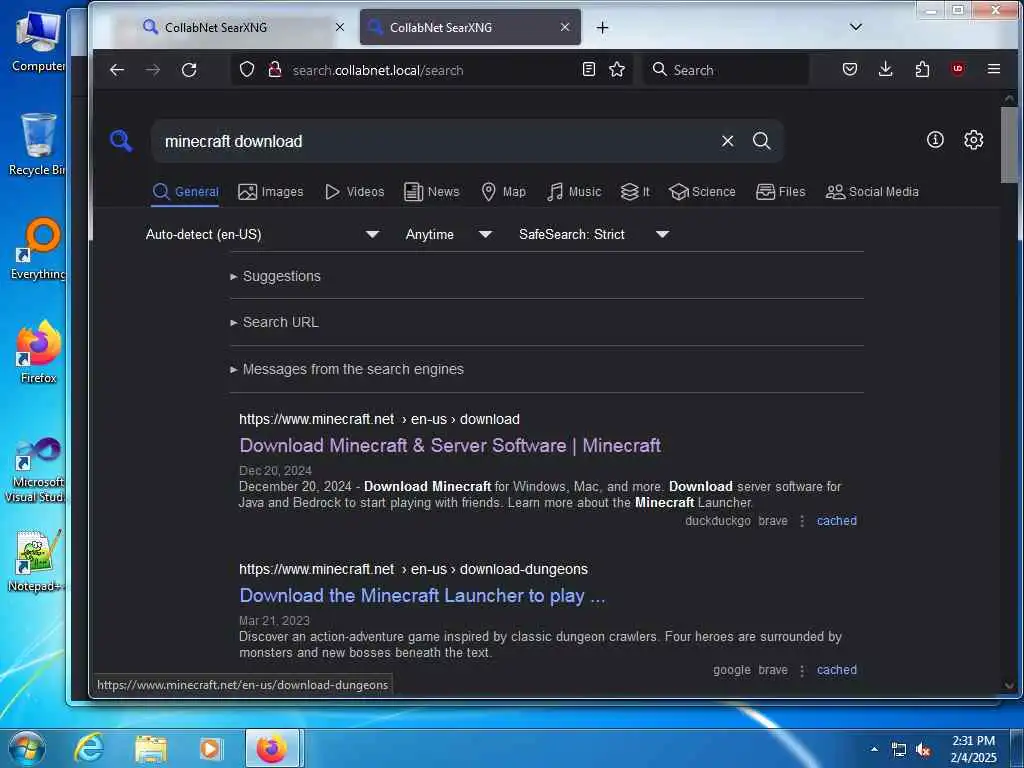
Task: Reload the page with refresh icon
Action: 189,70
